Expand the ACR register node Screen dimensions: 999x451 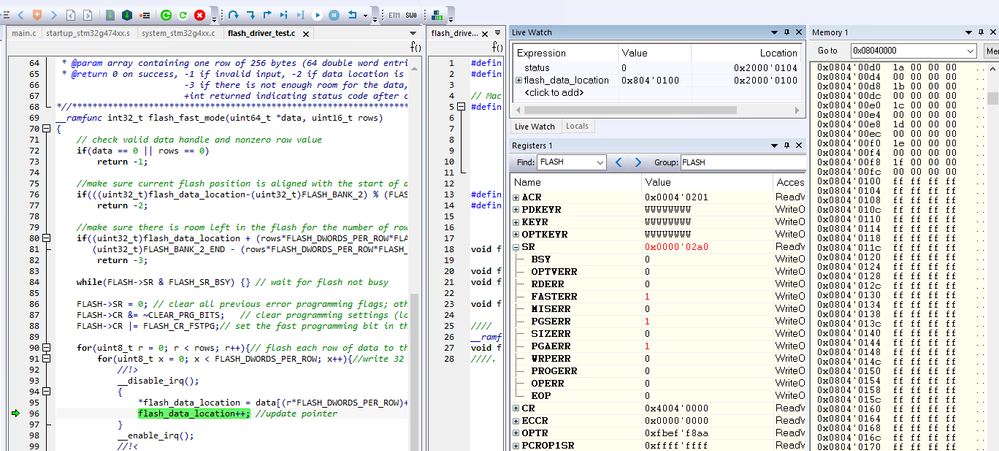point(516,197)
